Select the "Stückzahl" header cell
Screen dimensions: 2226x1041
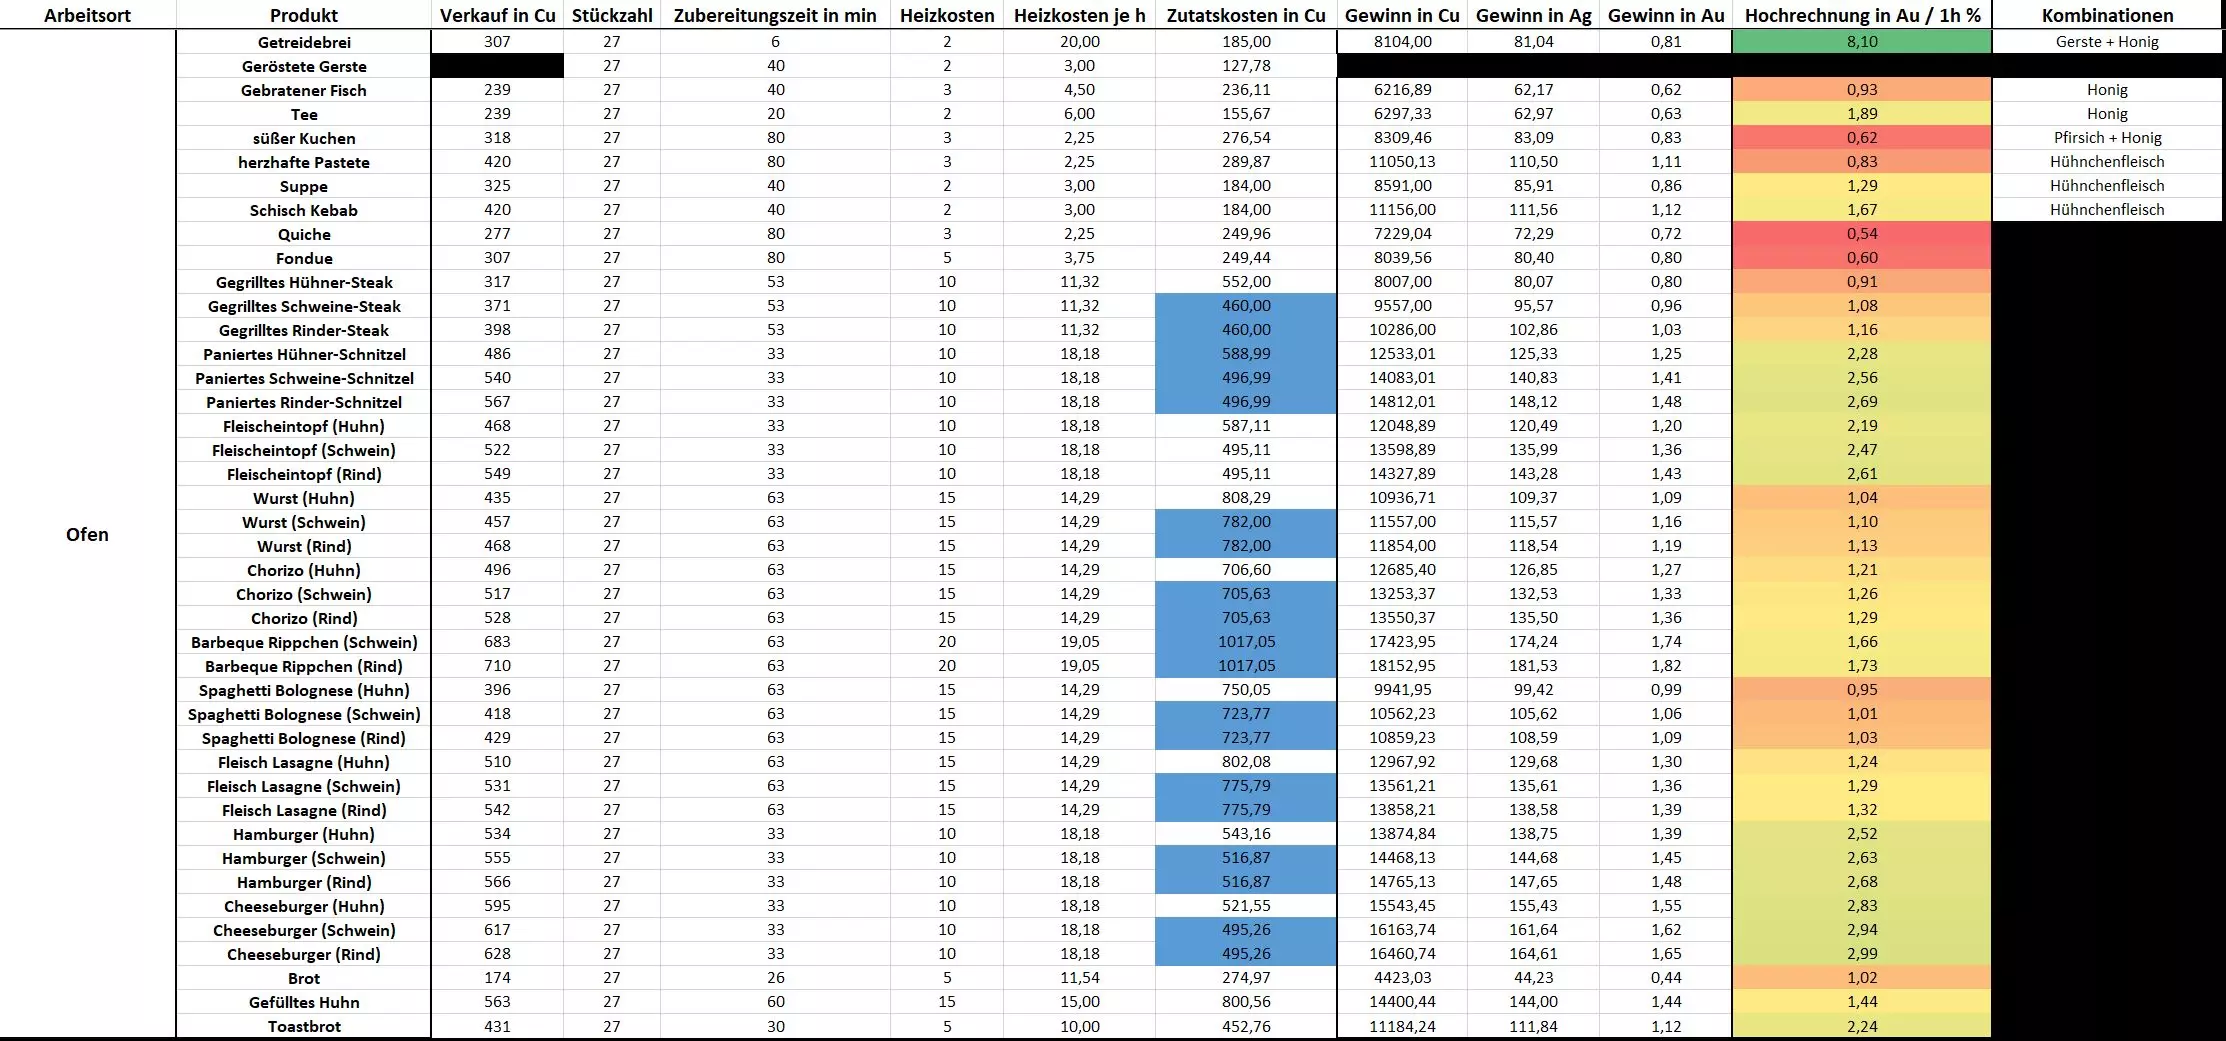tap(612, 15)
